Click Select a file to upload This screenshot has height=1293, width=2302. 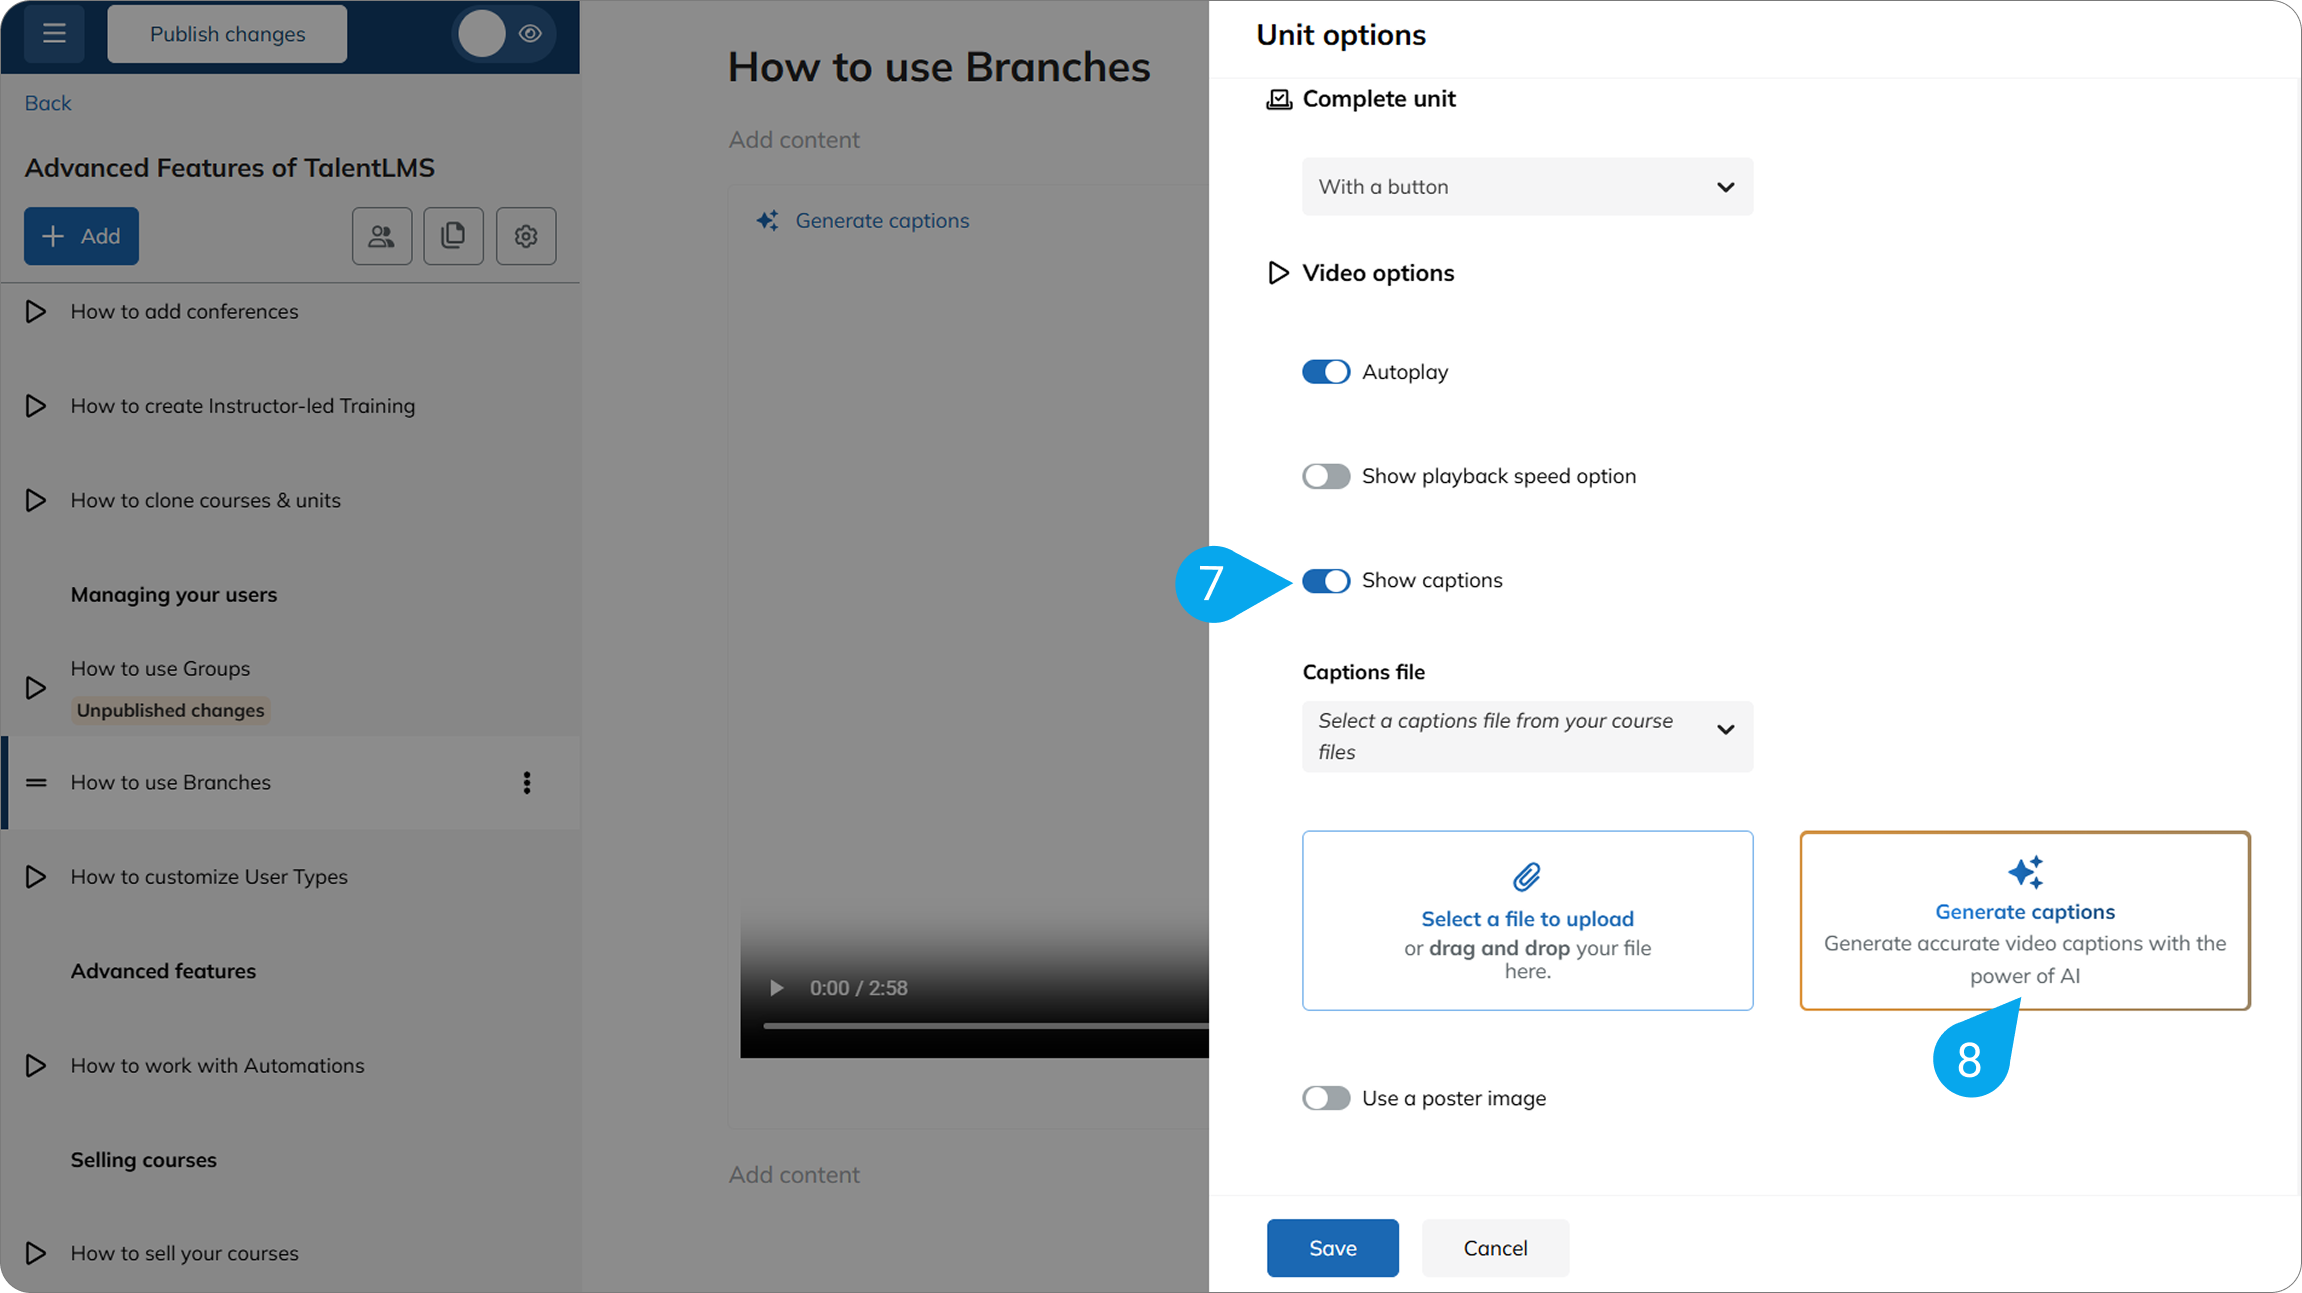1527,919
